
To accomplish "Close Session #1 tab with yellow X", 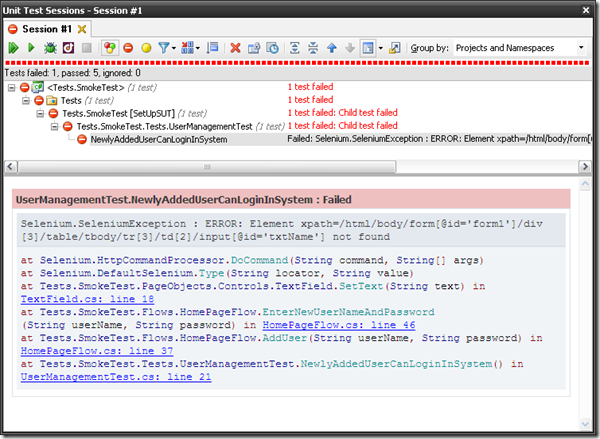I will [82, 29].
